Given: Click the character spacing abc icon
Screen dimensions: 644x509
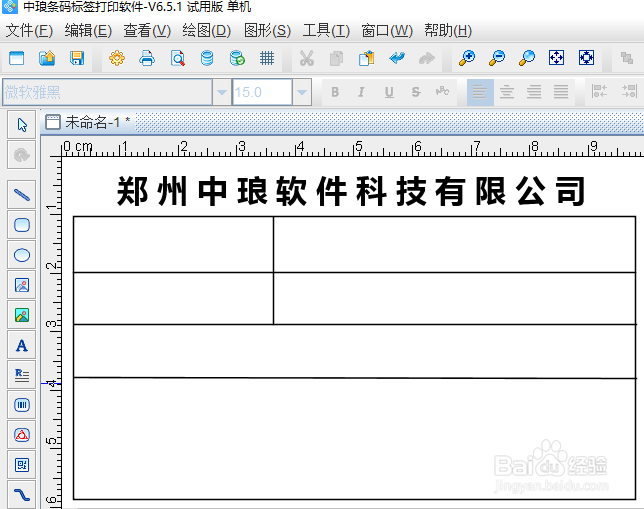Looking at the screenshot, I should [x=442, y=91].
